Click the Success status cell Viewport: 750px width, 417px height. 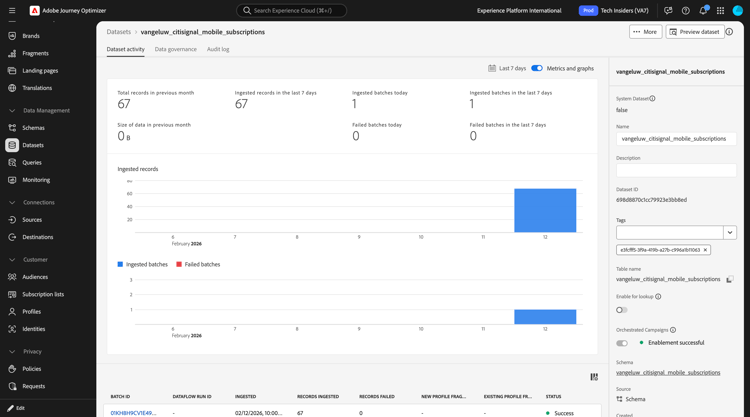(x=560, y=413)
